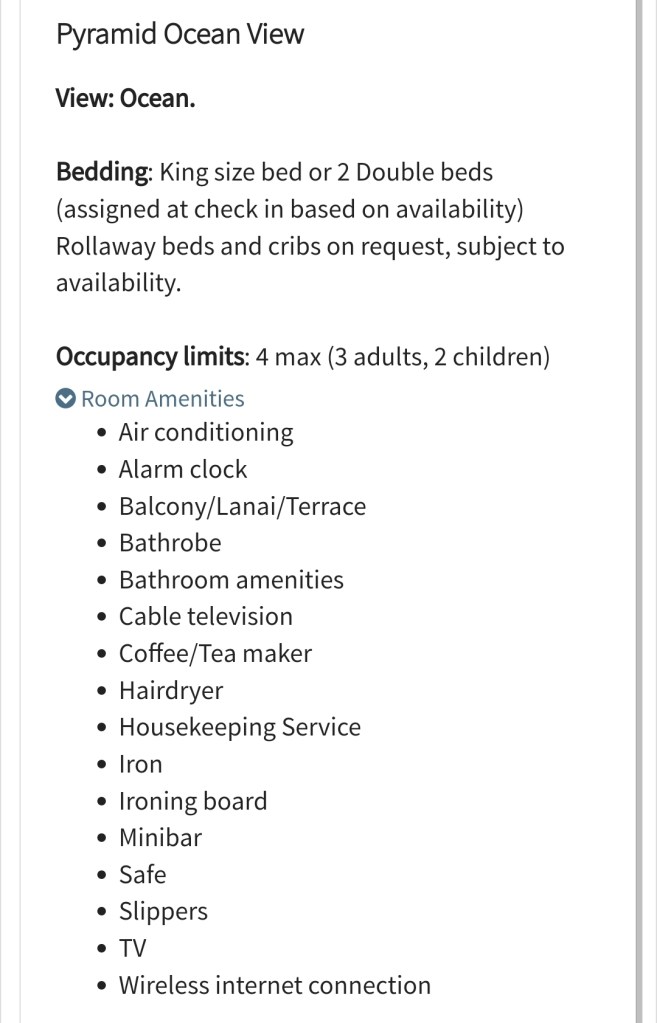Select the Bathrobe list item

pos(170,544)
